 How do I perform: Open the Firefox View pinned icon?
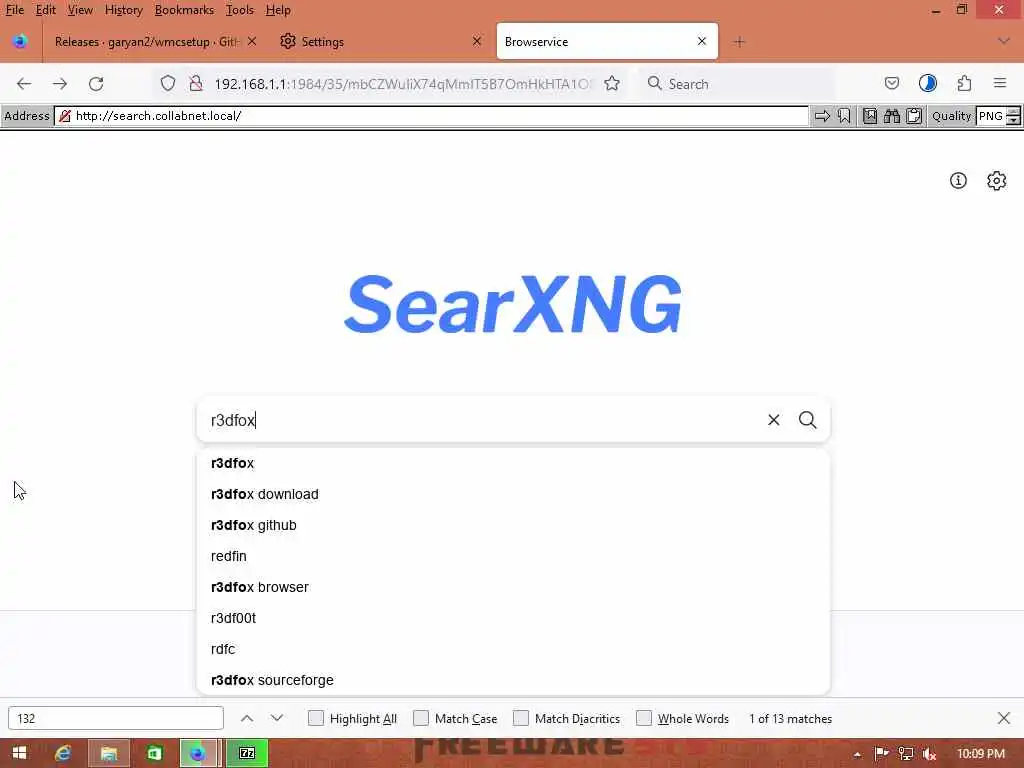(20, 42)
